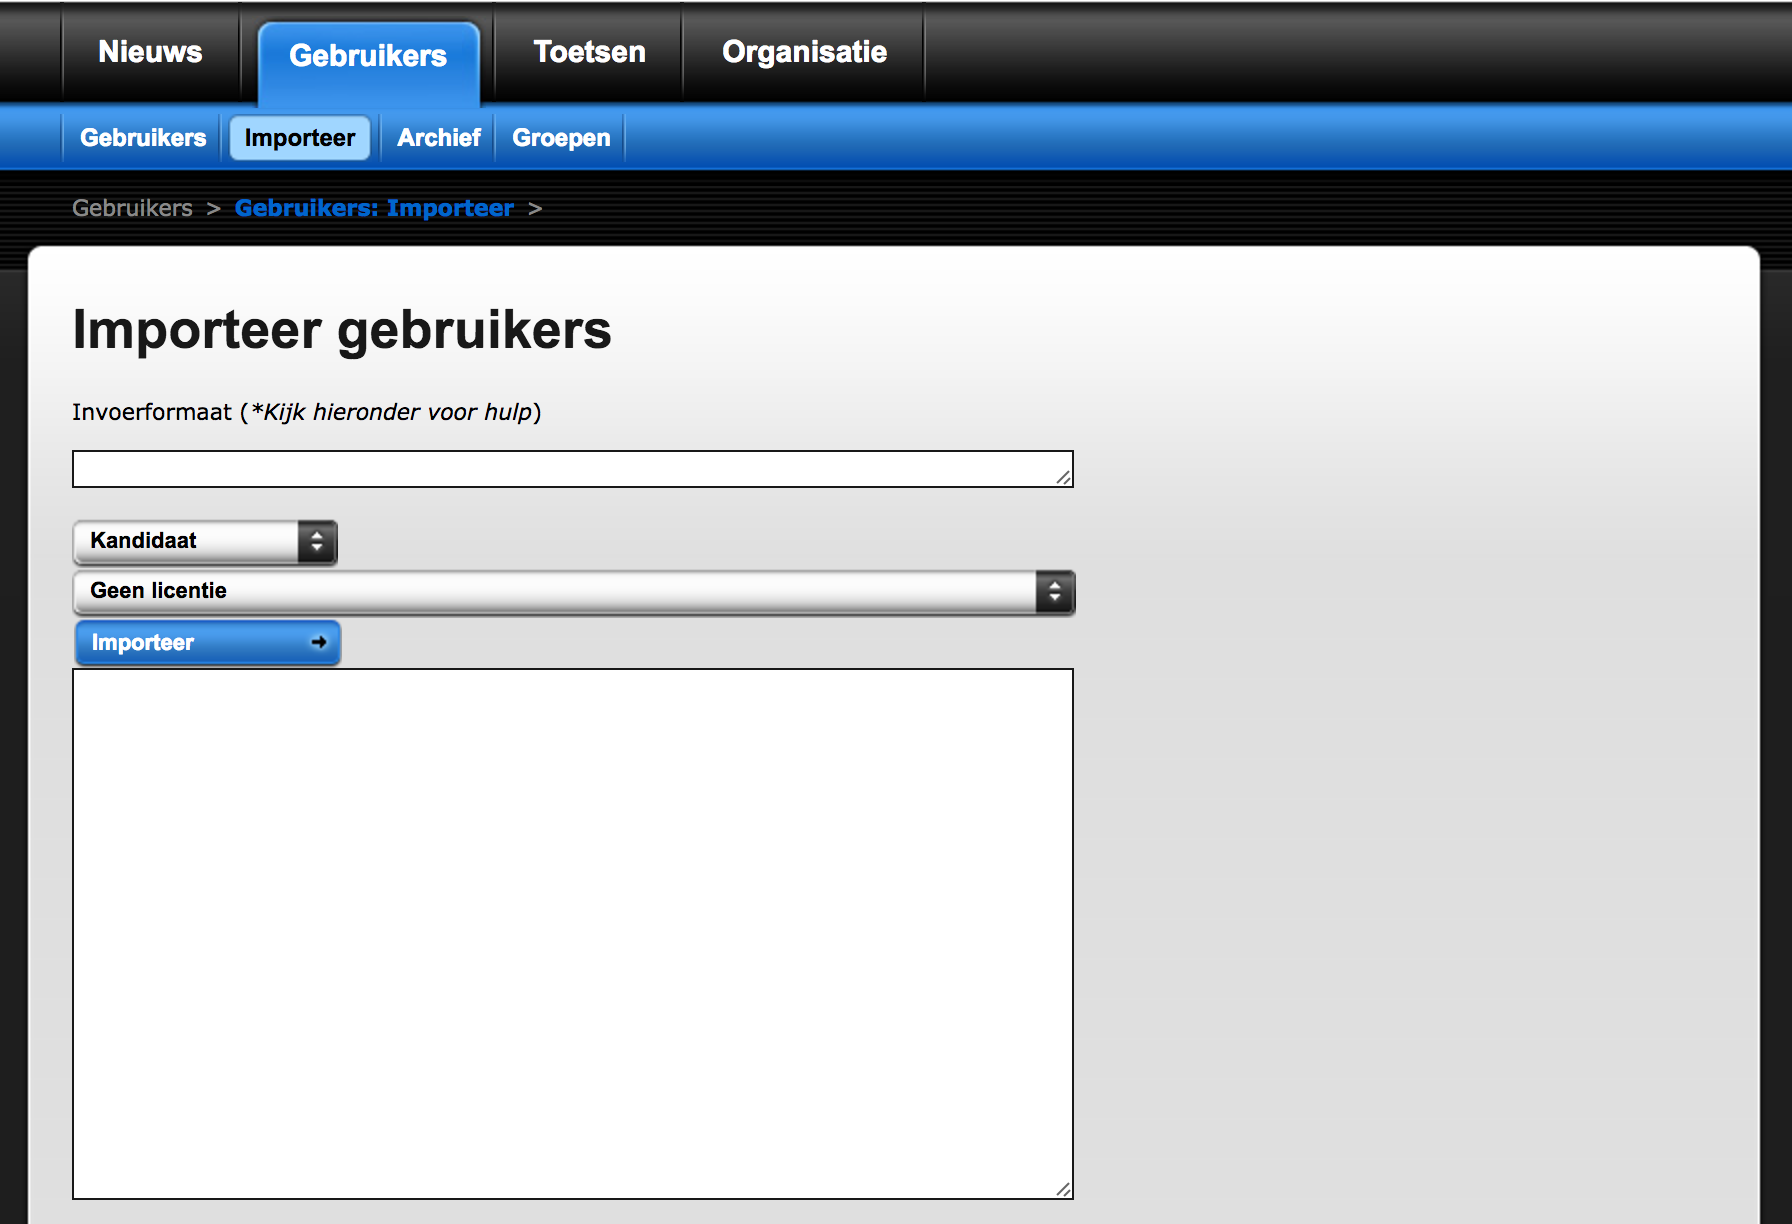The height and width of the screenshot is (1224, 1792).
Task: Focus the Invoerformaat text field
Action: point(560,469)
